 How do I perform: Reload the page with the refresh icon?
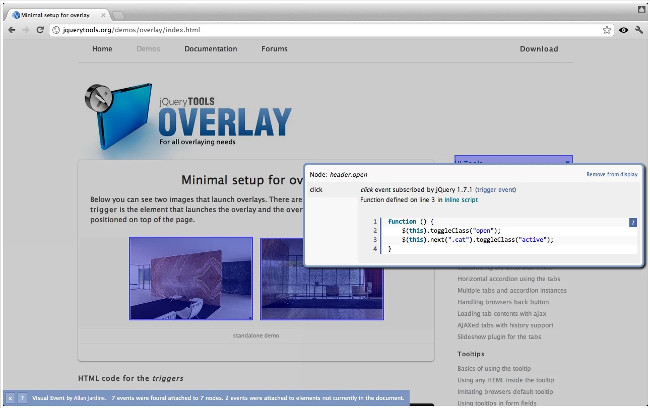click(40, 30)
